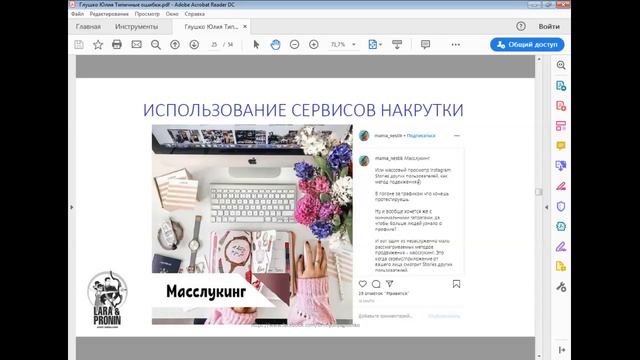Click the Войти sign-in link

pyautogui.click(x=549, y=27)
